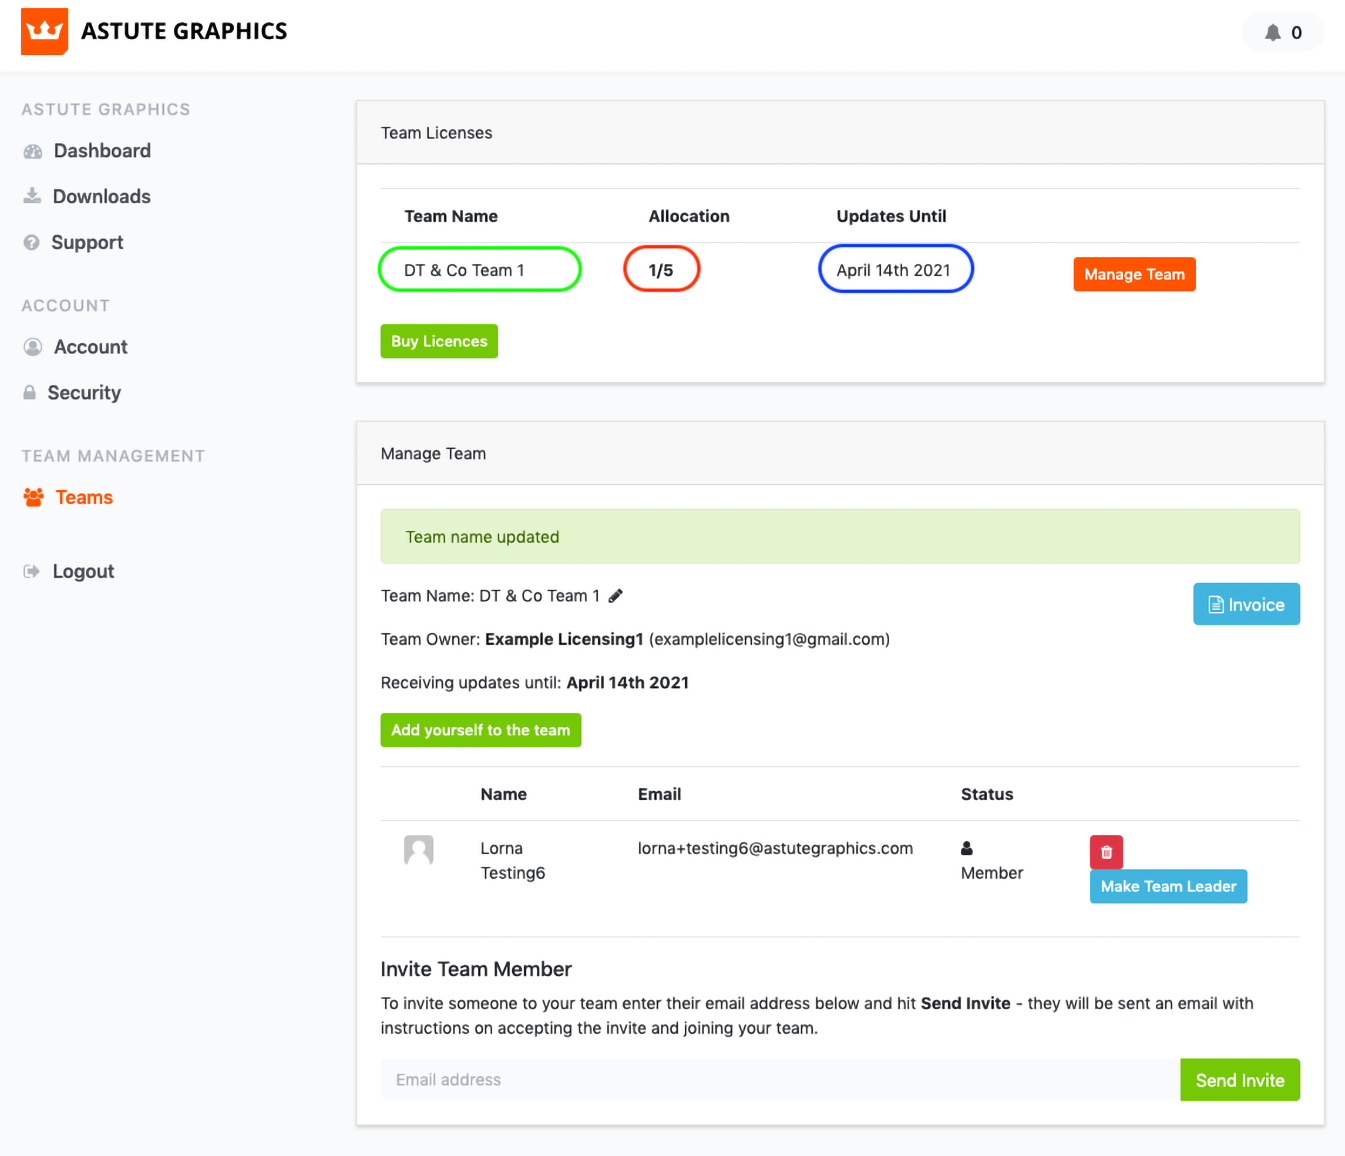Click the Logout arrow icon
Screen dimensions: 1345x1156
coord(32,571)
